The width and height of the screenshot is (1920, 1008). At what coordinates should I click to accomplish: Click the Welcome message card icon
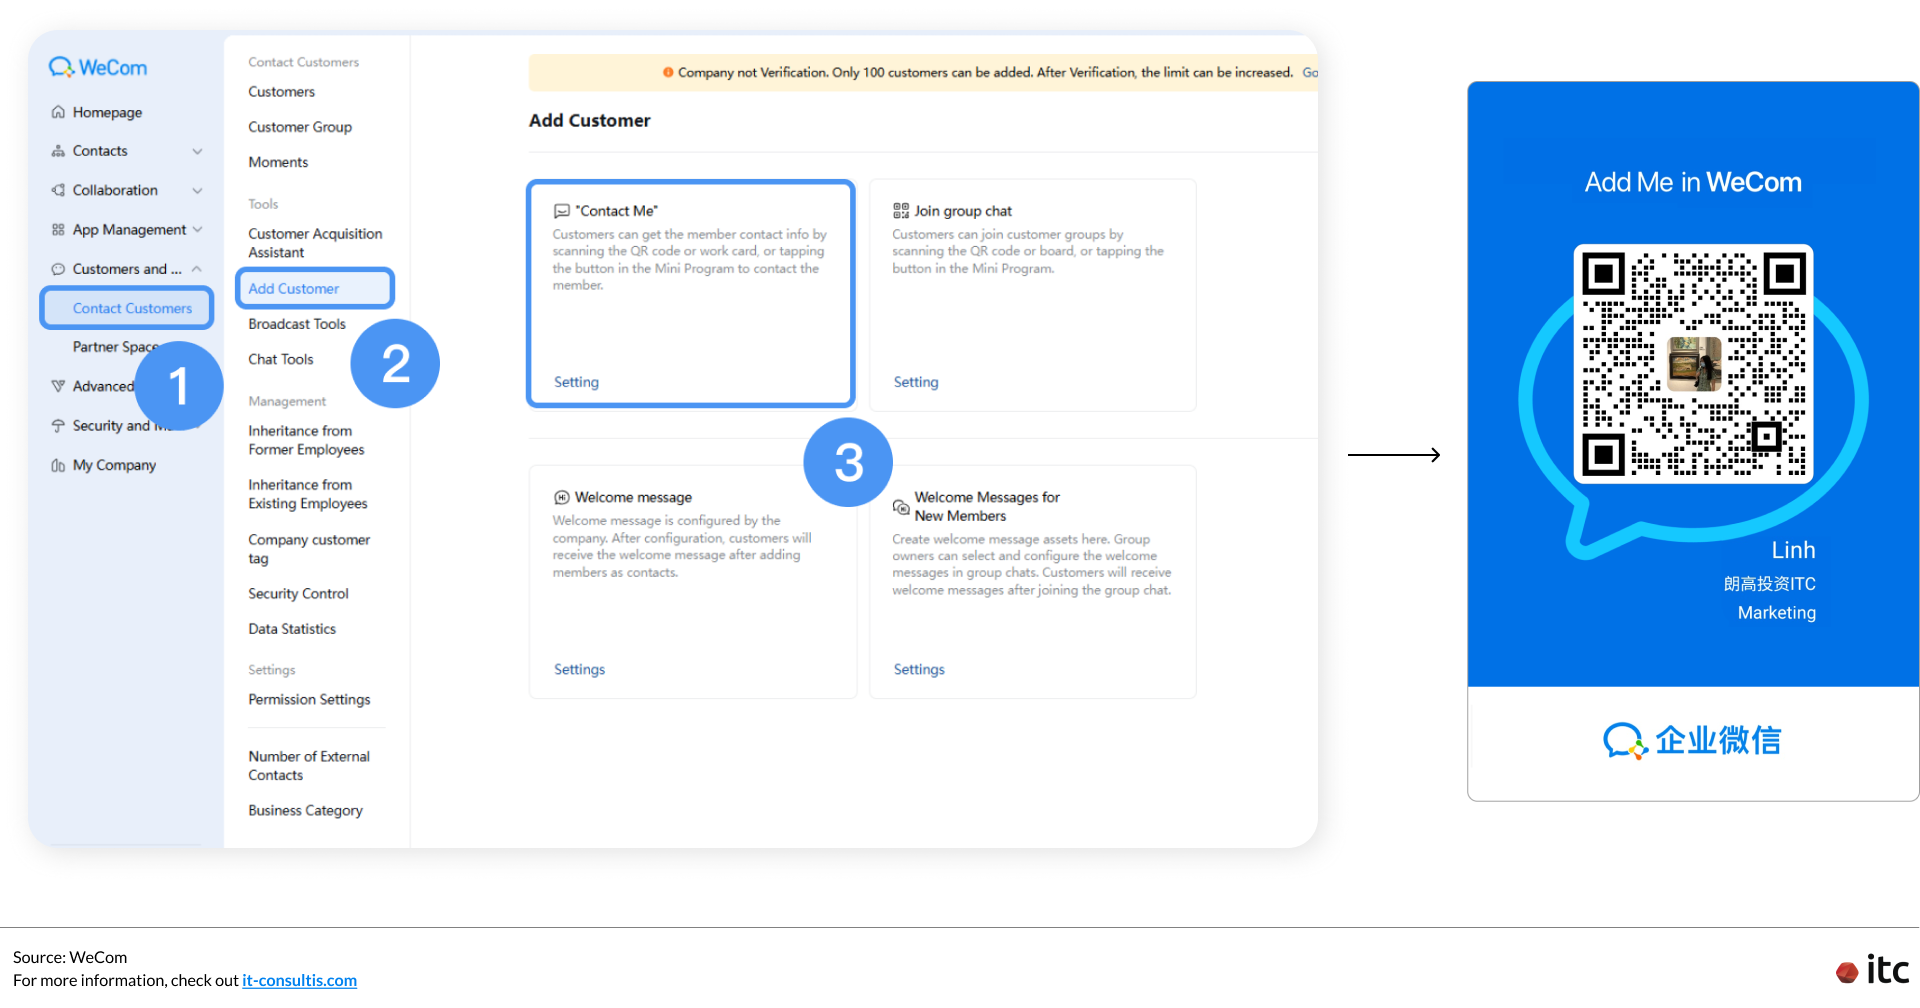pos(562,497)
